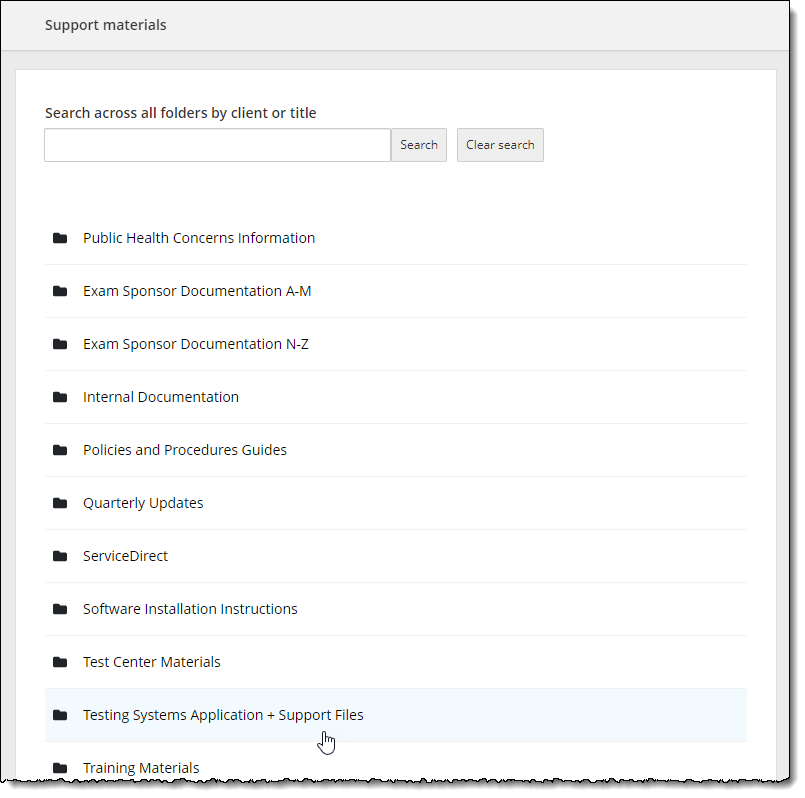The width and height of the screenshot is (805, 798).
Task: Click the folder icon beside Exam Sponsor Documentation A-M
Action: click(61, 290)
